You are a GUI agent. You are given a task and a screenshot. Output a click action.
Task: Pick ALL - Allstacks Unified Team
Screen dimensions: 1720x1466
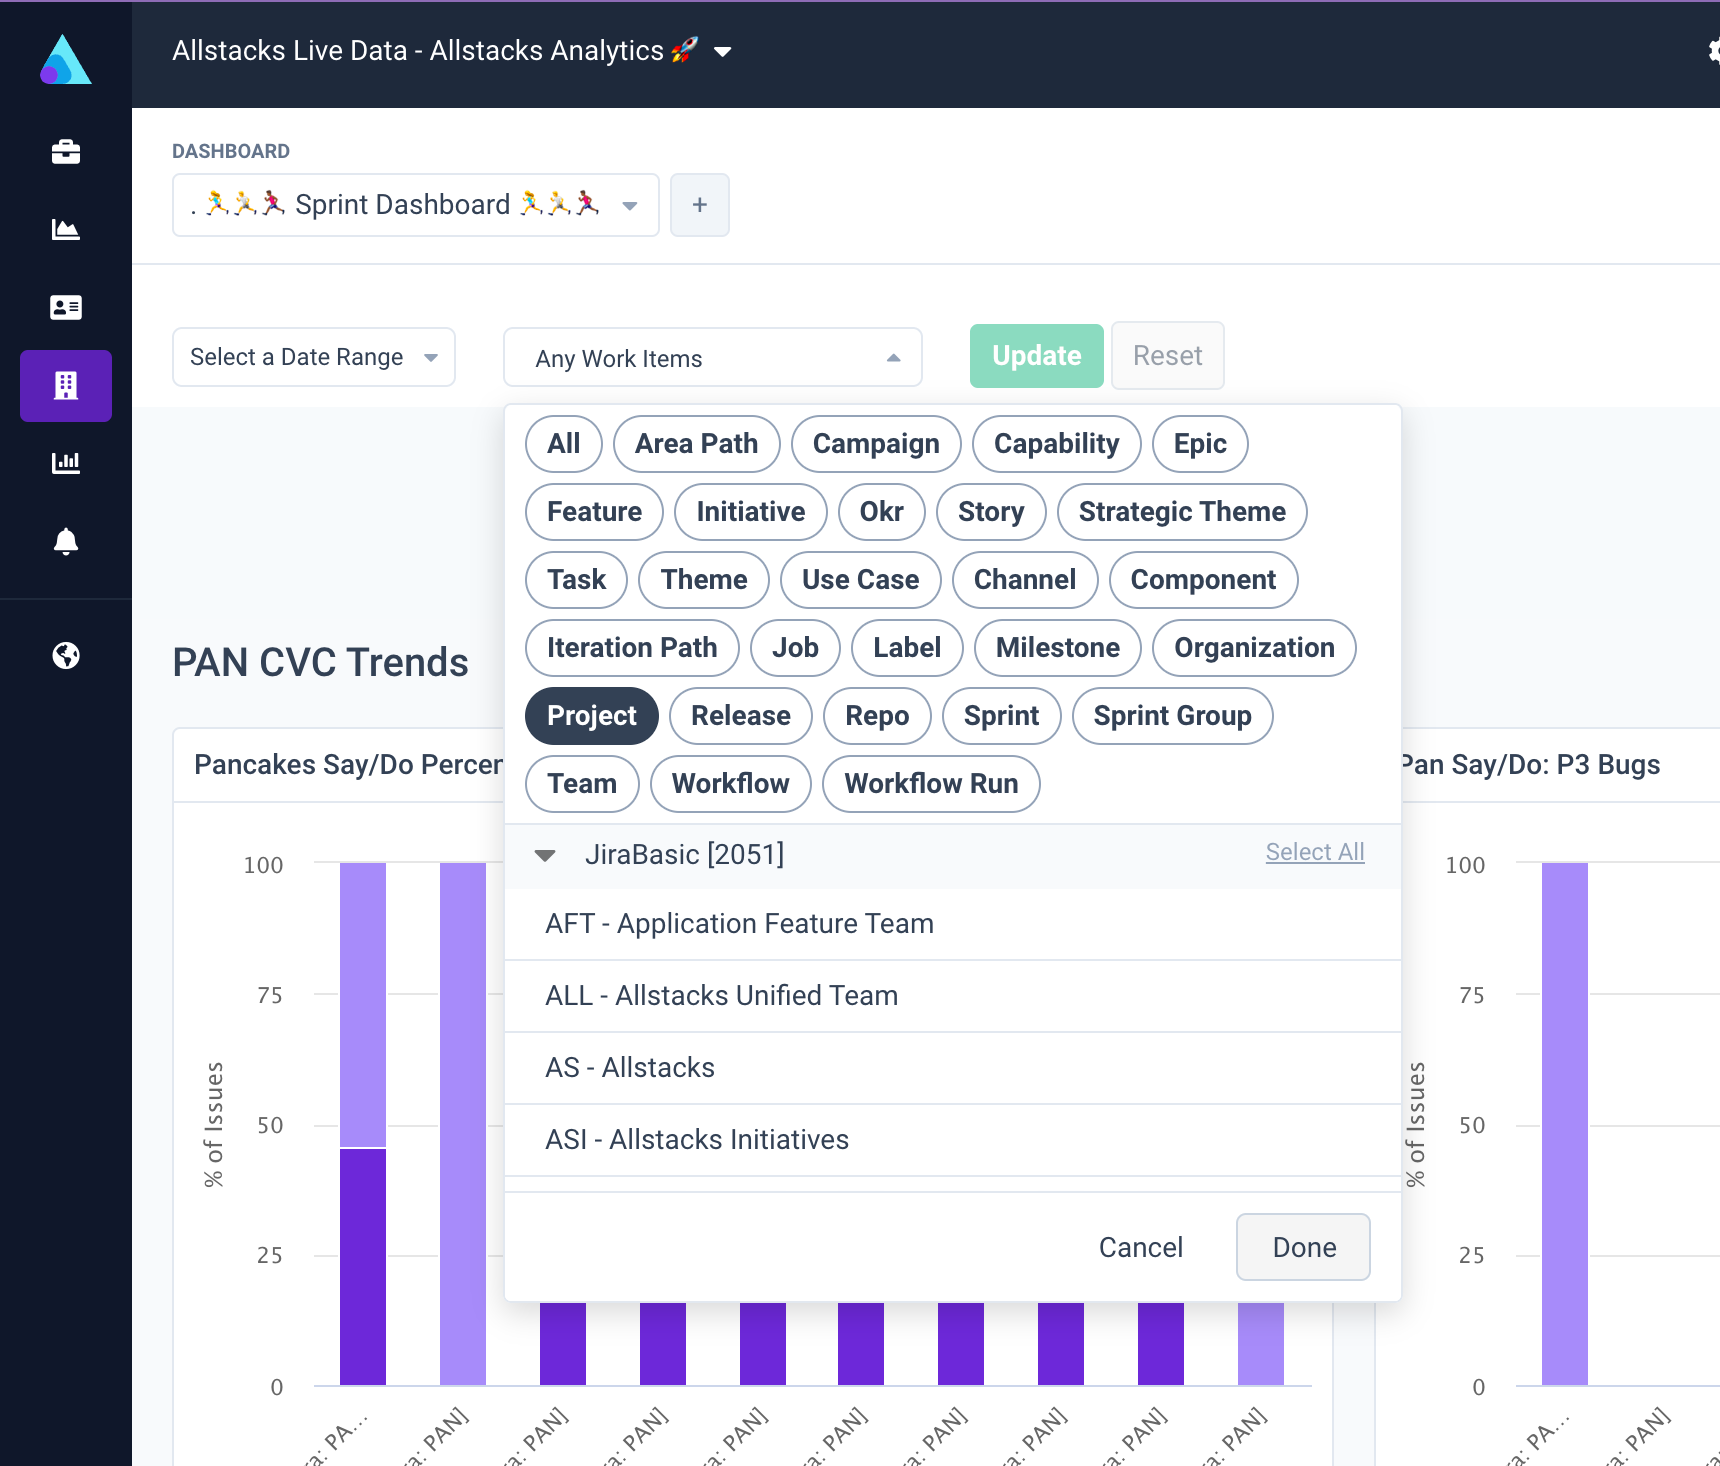(953, 996)
